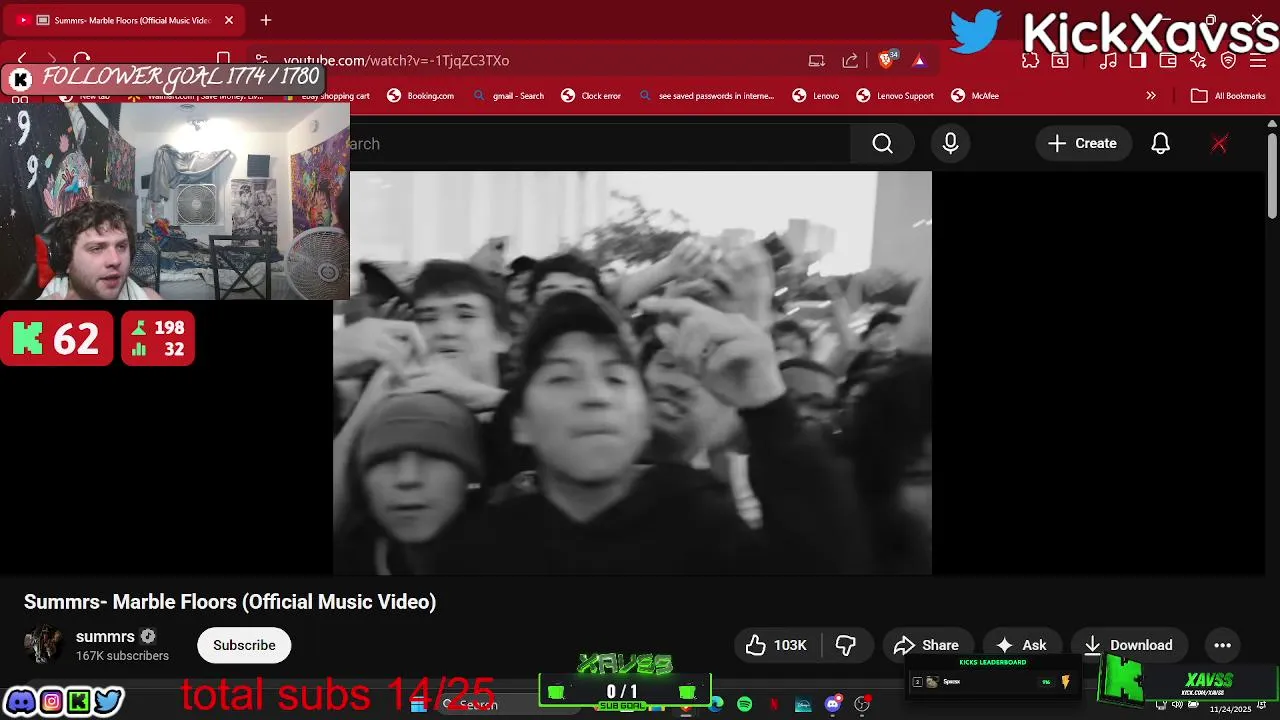Open the site settings icon in address bar

coord(261,60)
